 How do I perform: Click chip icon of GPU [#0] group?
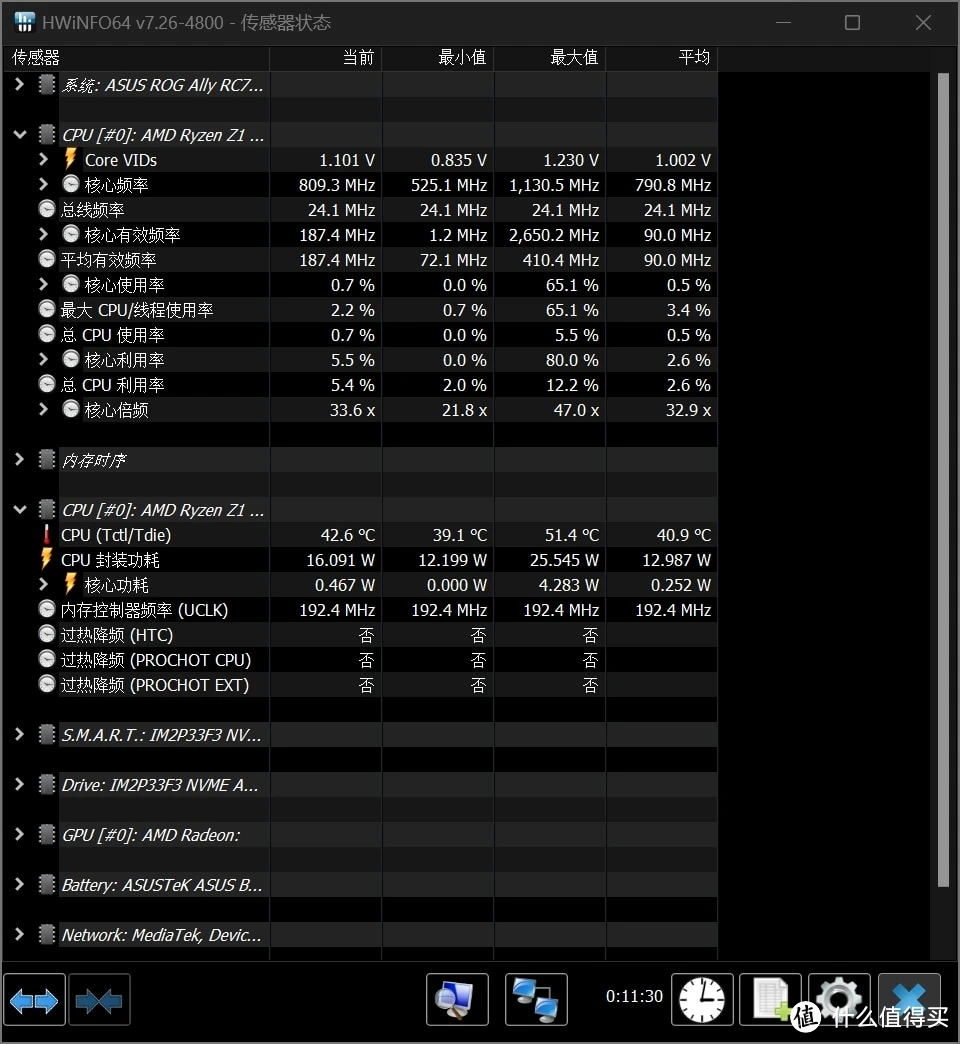[x=47, y=834]
